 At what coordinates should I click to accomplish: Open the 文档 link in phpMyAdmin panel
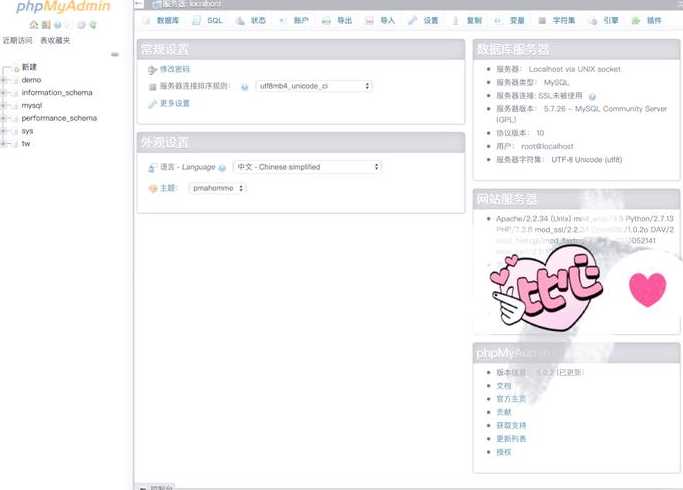tap(504, 386)
